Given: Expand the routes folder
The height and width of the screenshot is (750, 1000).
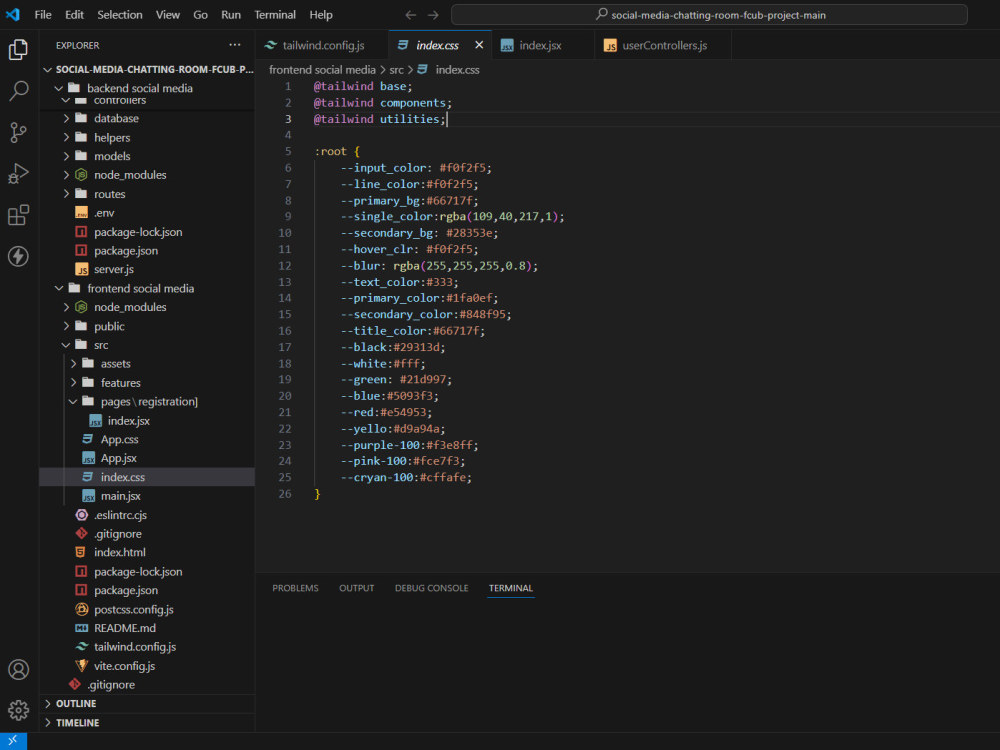Looking at the screenshot, I should tap(66, 194).
